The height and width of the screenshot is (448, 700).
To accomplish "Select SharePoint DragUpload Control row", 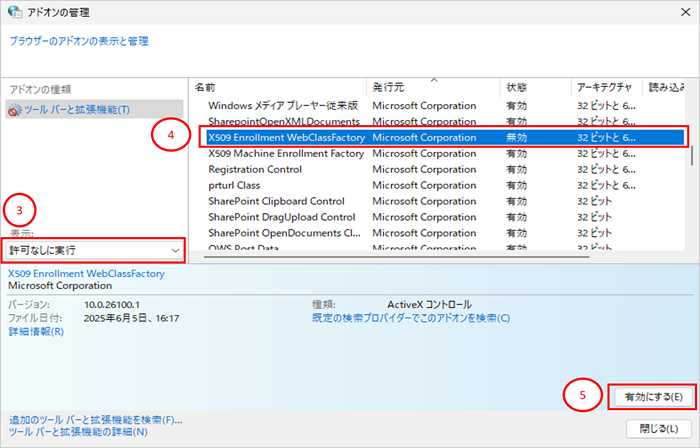I will [281, 217].
